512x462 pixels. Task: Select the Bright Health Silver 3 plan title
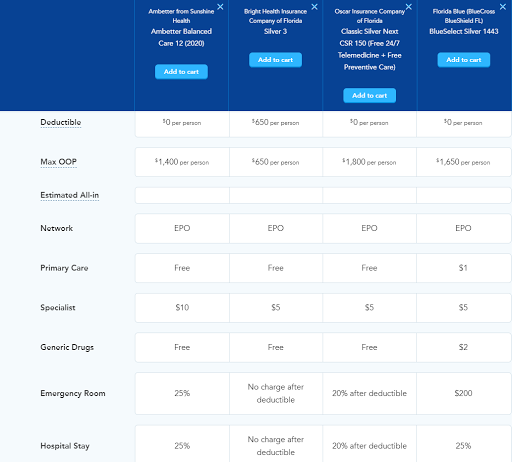[x=275, y=31]
